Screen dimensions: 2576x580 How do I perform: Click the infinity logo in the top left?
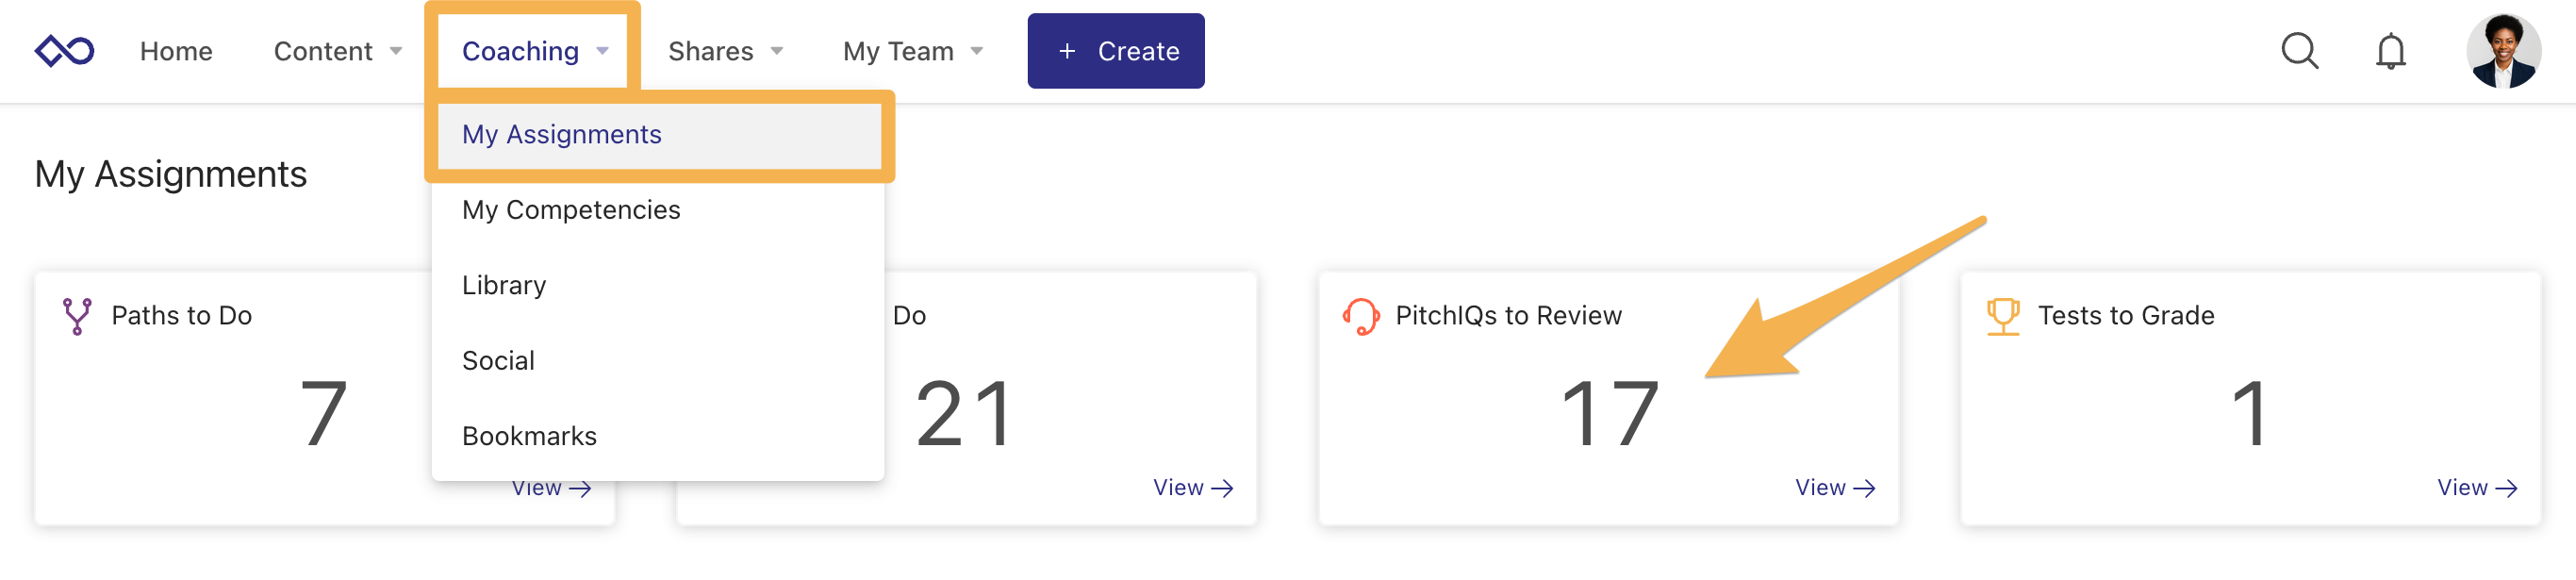pyautogui.click(x=63, y=50)
